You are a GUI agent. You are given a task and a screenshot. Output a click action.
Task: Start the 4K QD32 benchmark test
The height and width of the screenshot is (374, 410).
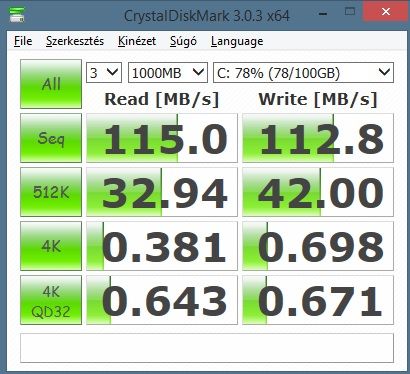point(51,300)
